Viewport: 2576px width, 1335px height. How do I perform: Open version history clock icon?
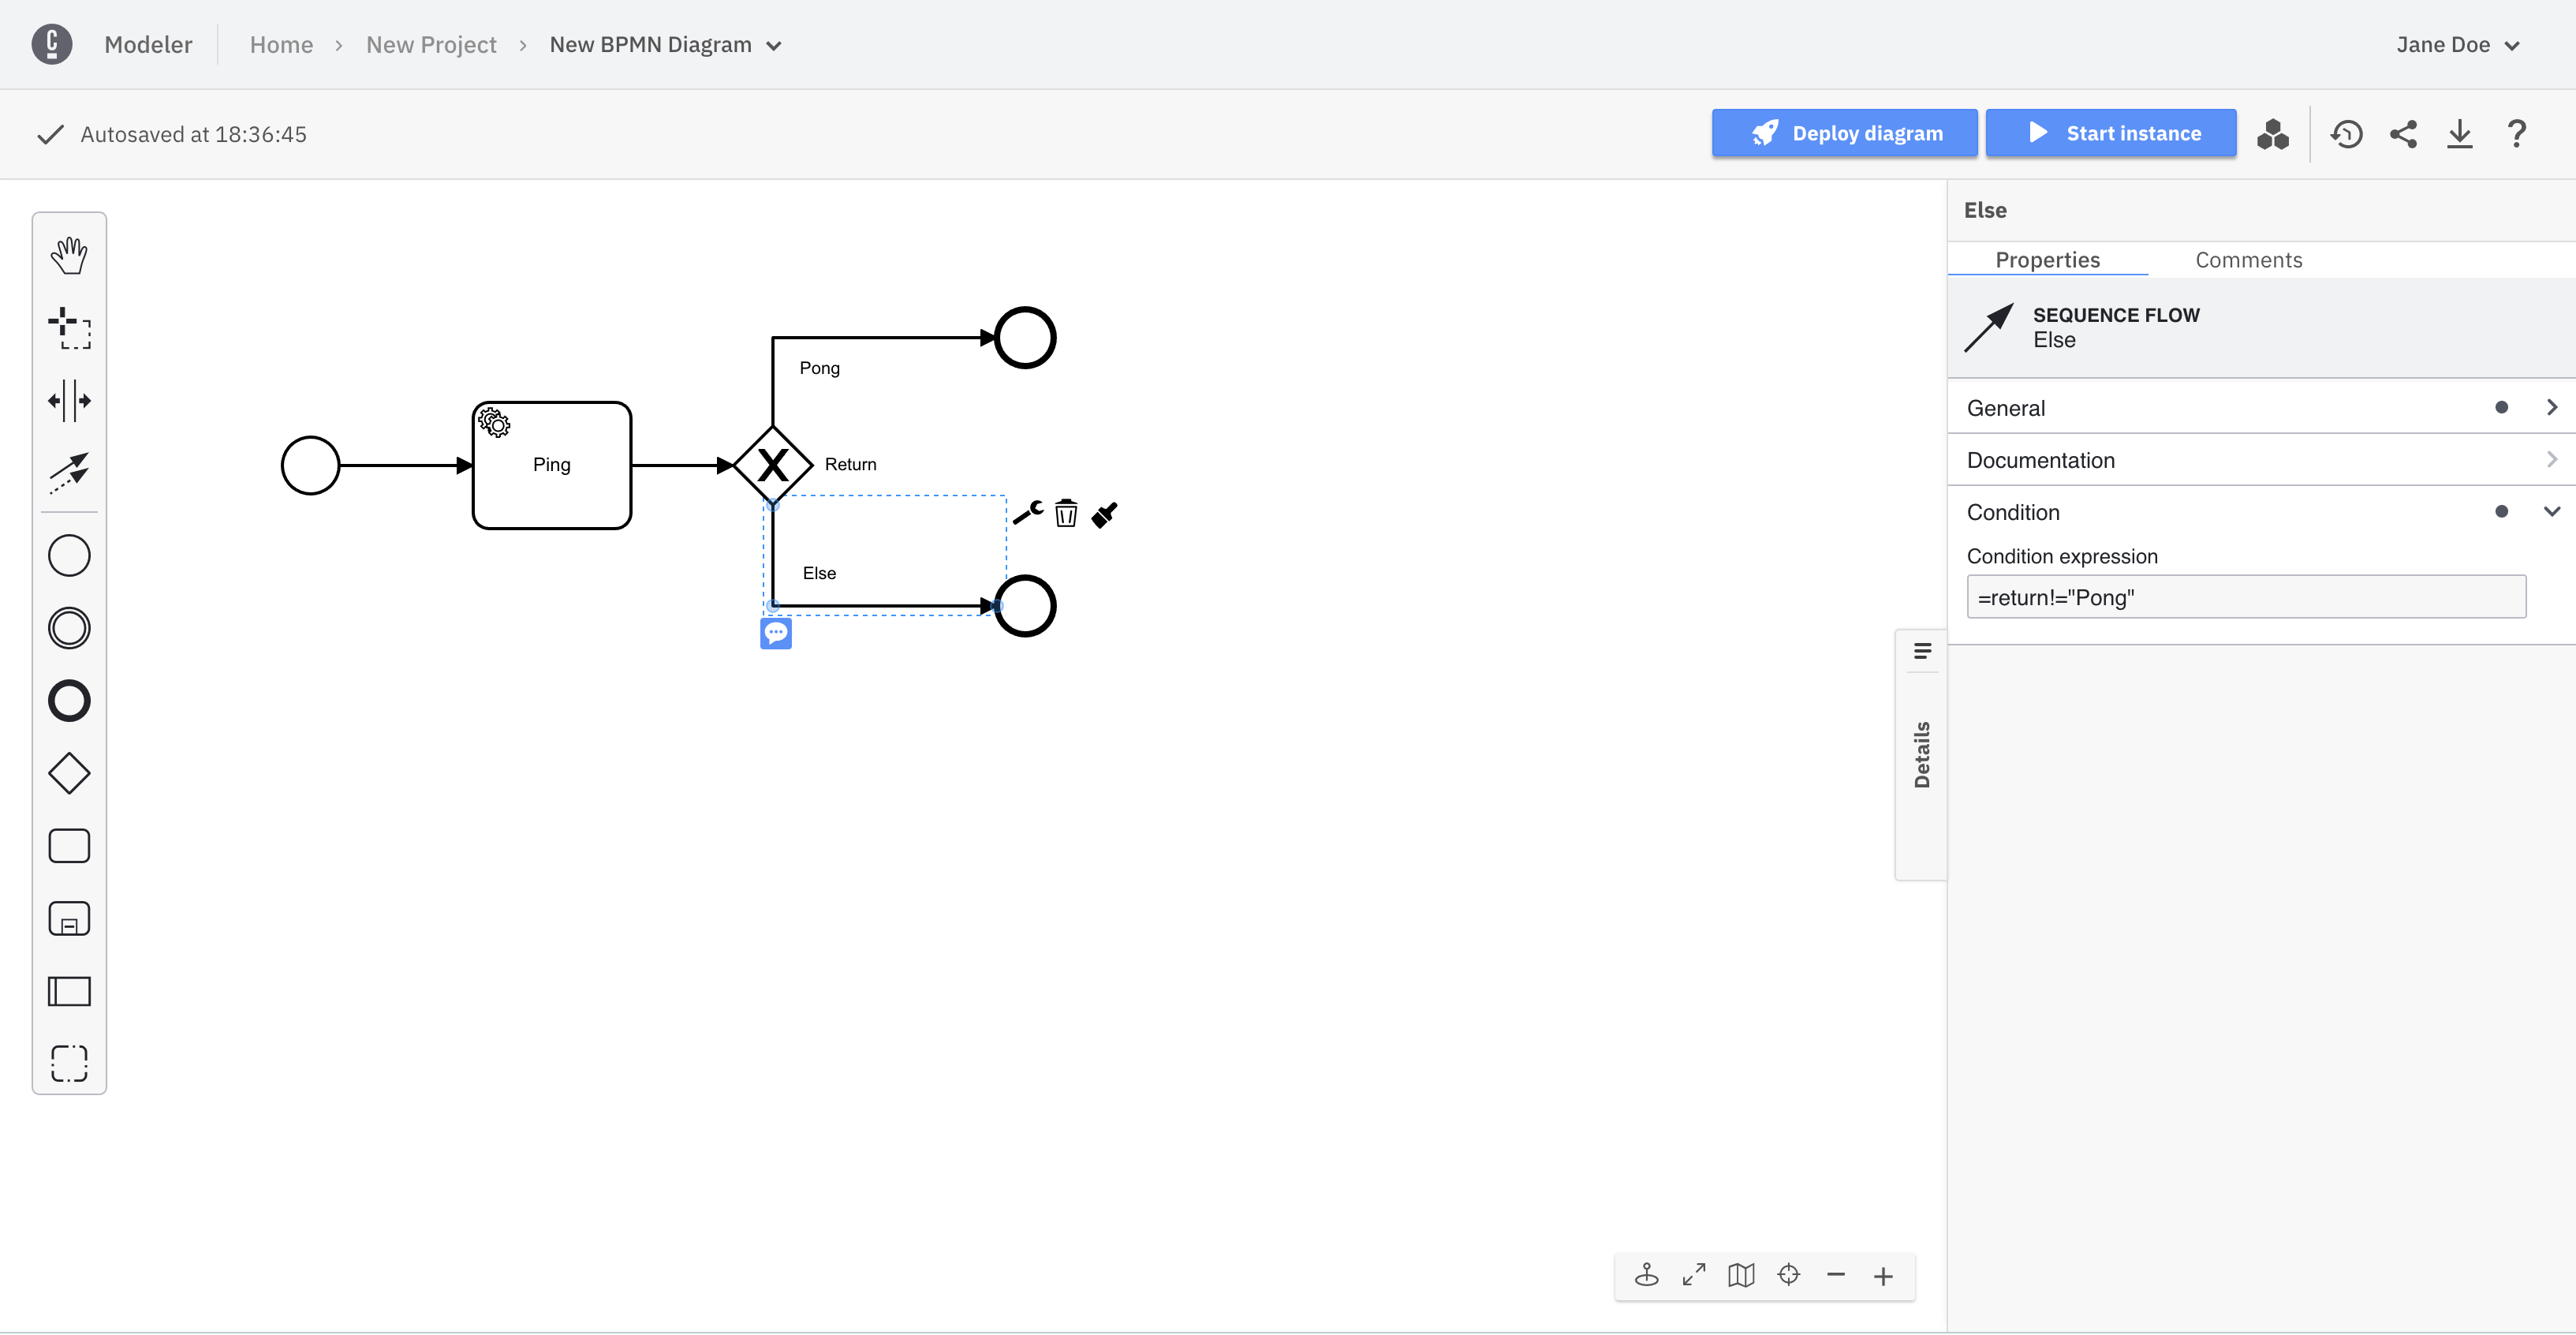[x=2346, y=134]
